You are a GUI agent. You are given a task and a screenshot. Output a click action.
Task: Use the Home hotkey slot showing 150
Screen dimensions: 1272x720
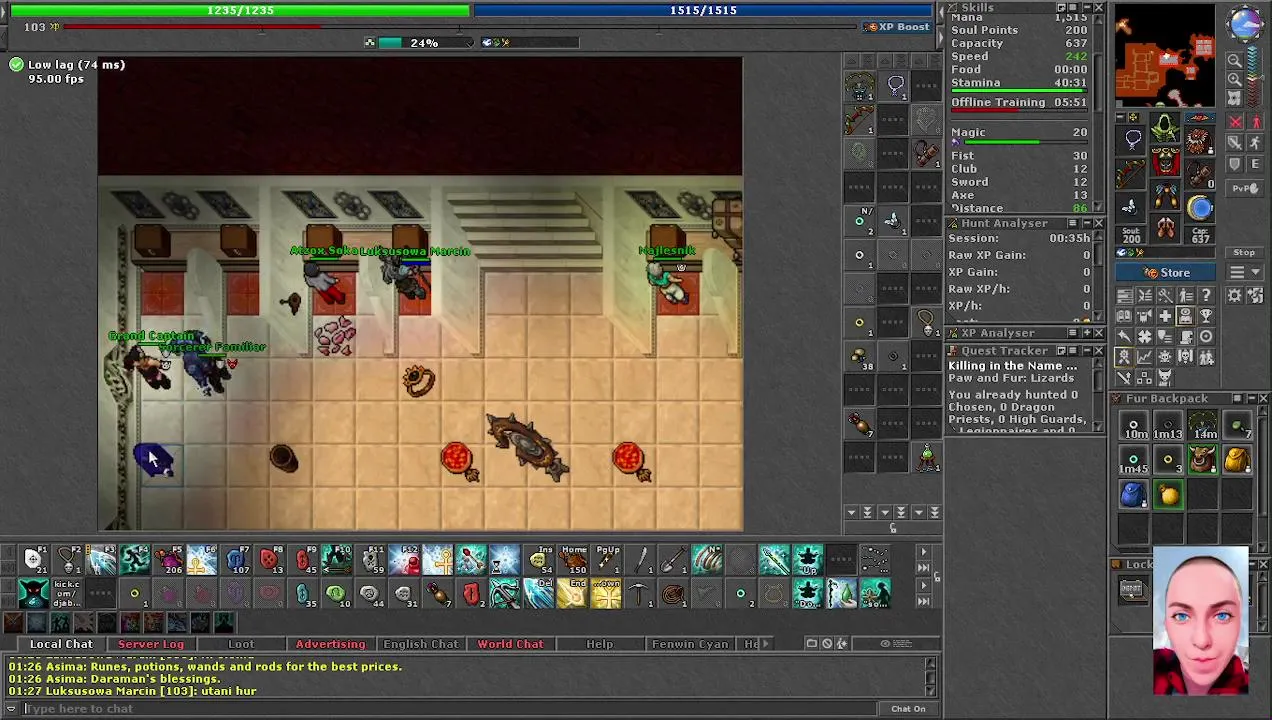pos(572,559)
